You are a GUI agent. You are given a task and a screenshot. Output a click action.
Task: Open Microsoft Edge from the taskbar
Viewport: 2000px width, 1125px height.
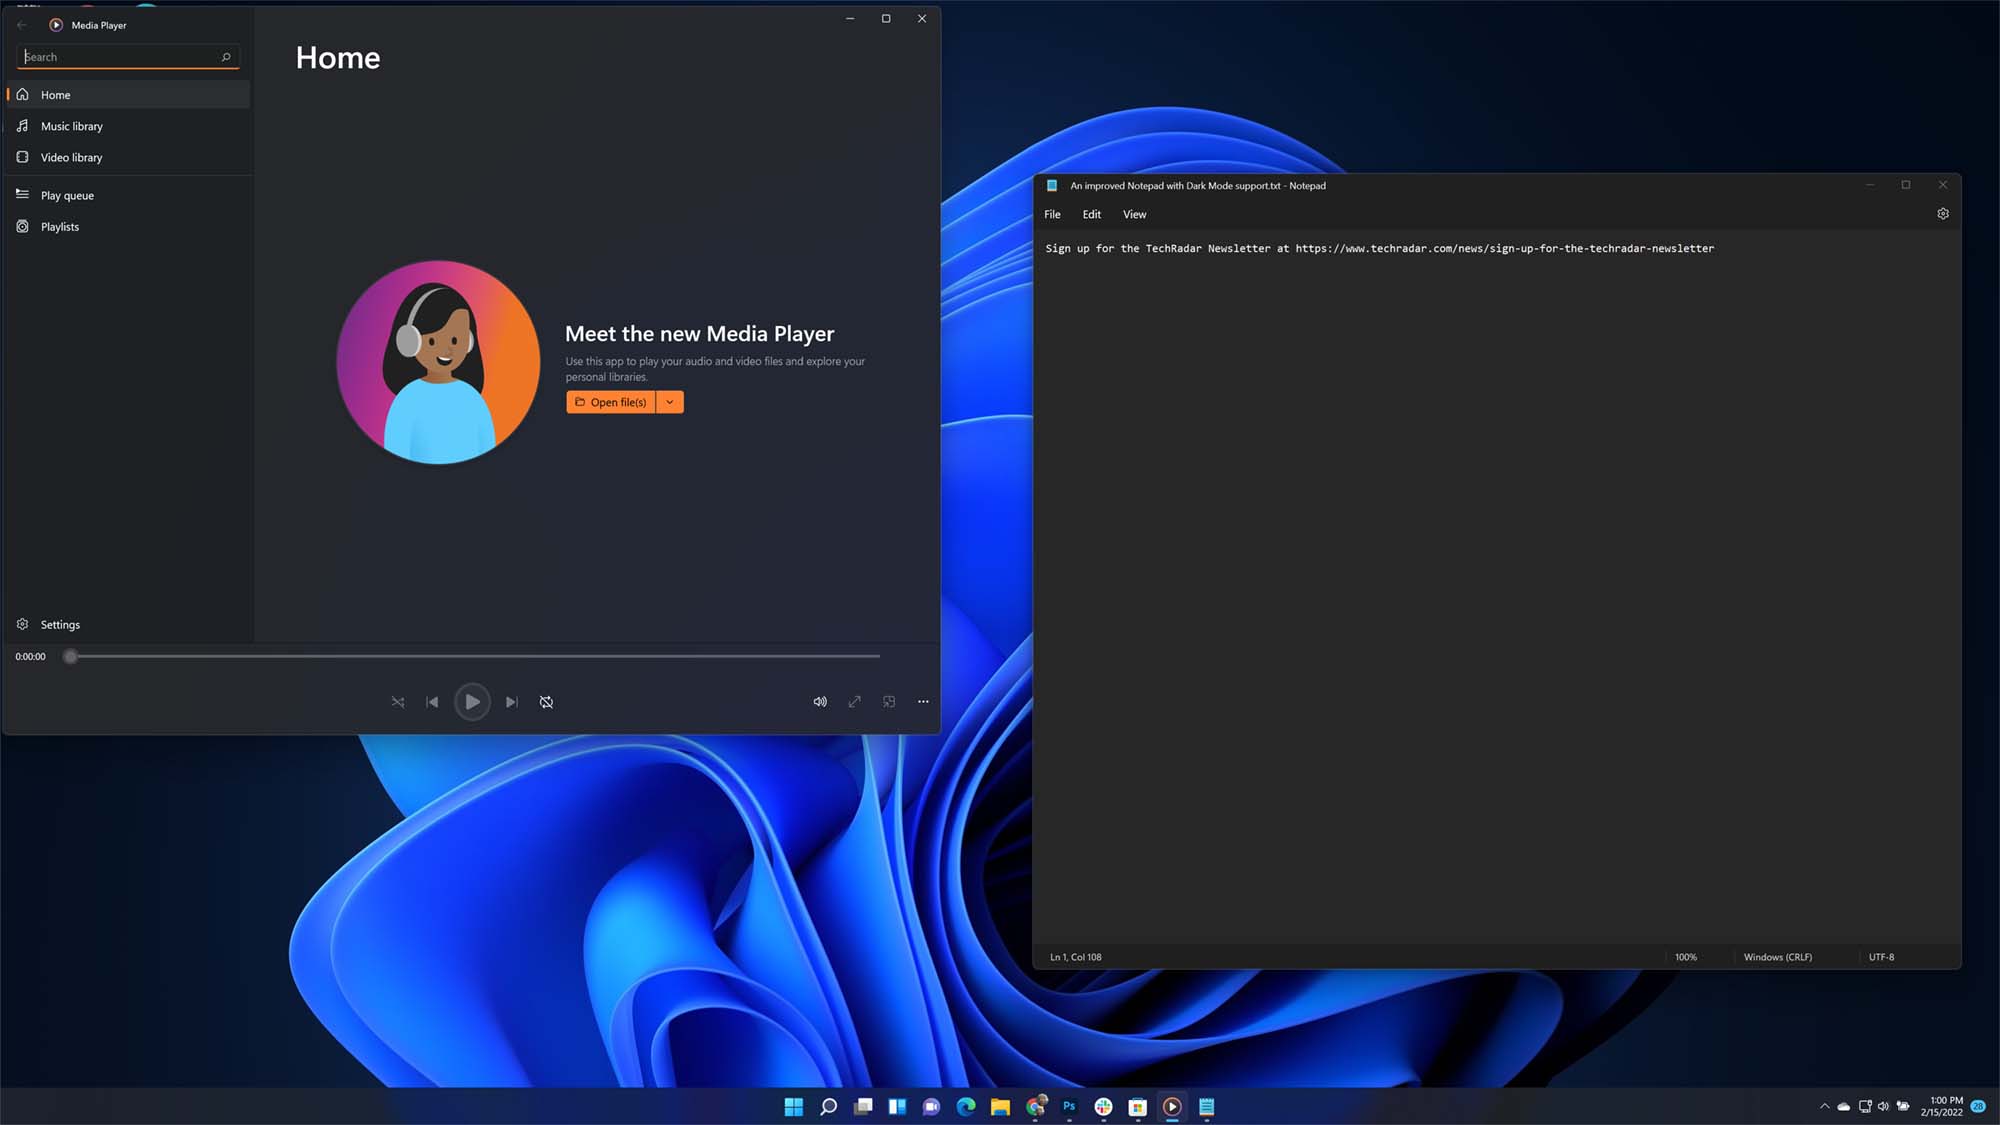[966, 1106]
